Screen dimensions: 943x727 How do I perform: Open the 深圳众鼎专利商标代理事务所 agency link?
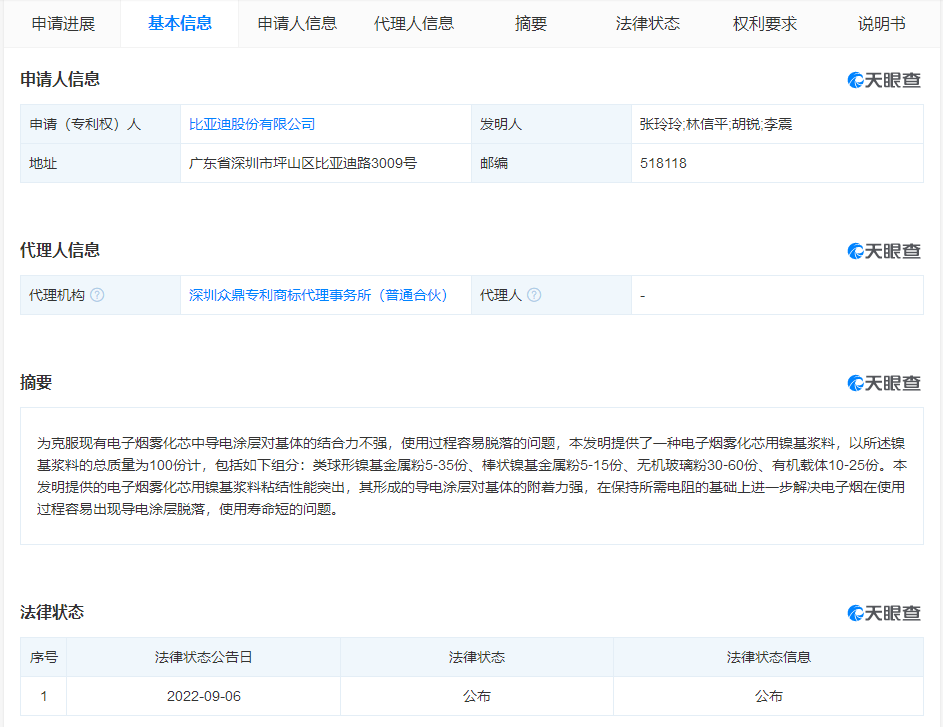tap(318, 295)
